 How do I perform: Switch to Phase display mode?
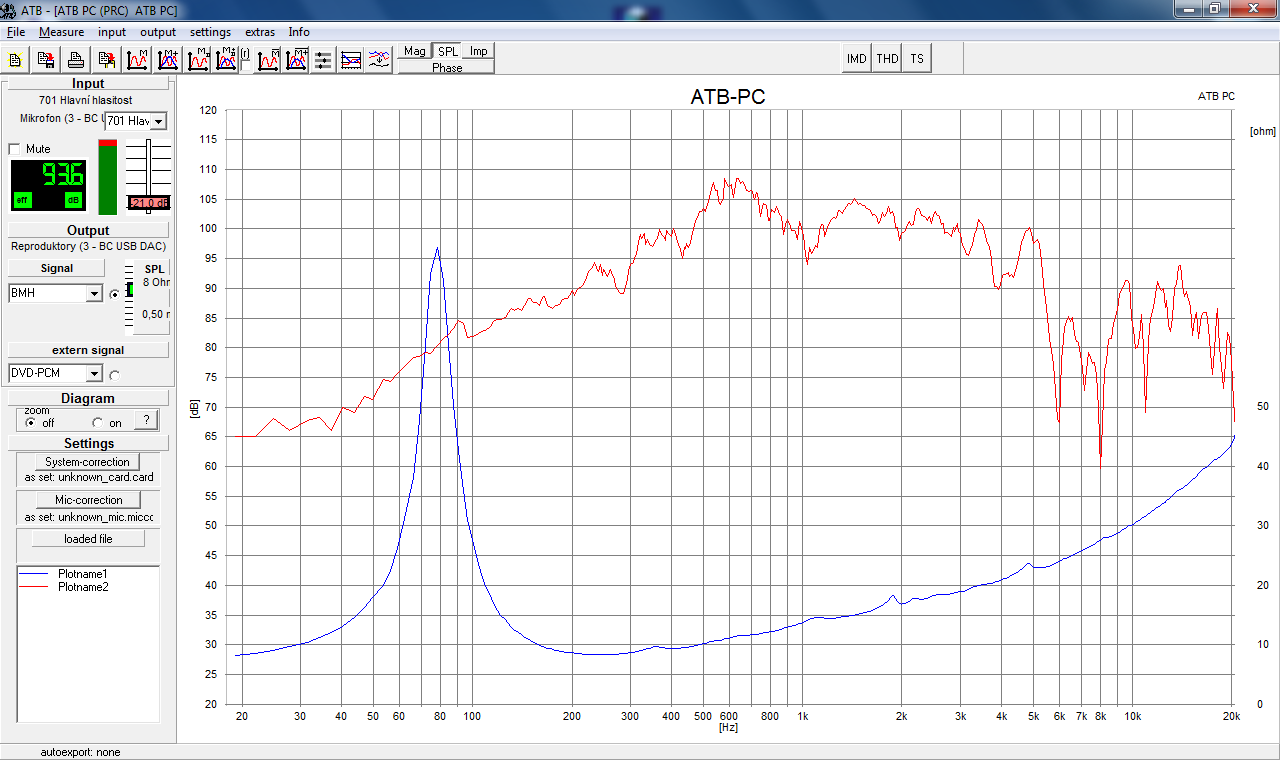click(x=446, y=67)
